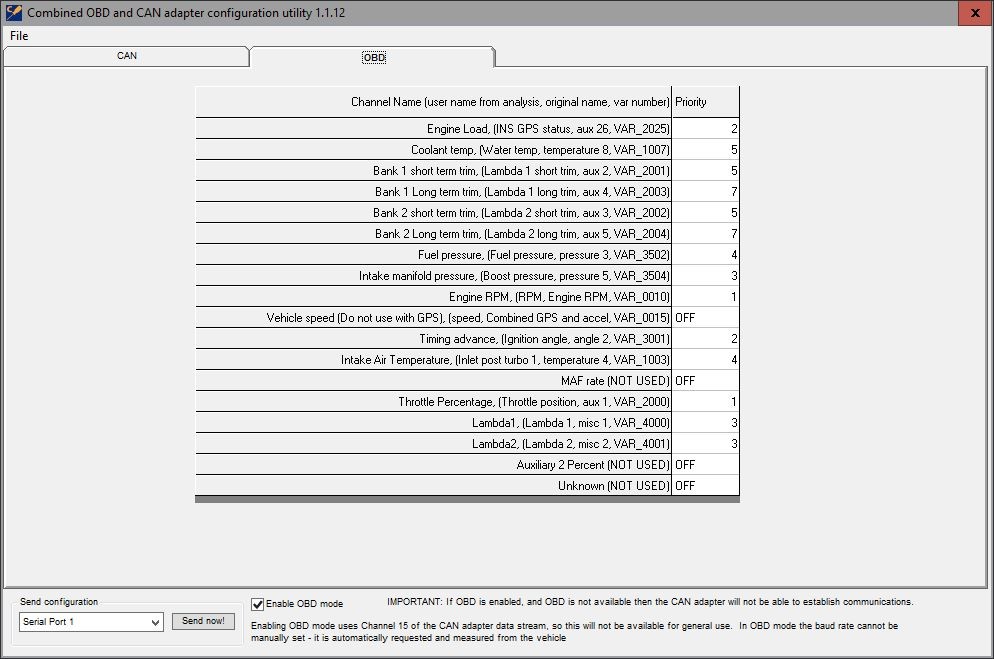Click Engine RPM priority value
The width and height of the screenshot is (994, 659).
click(705, 297)
